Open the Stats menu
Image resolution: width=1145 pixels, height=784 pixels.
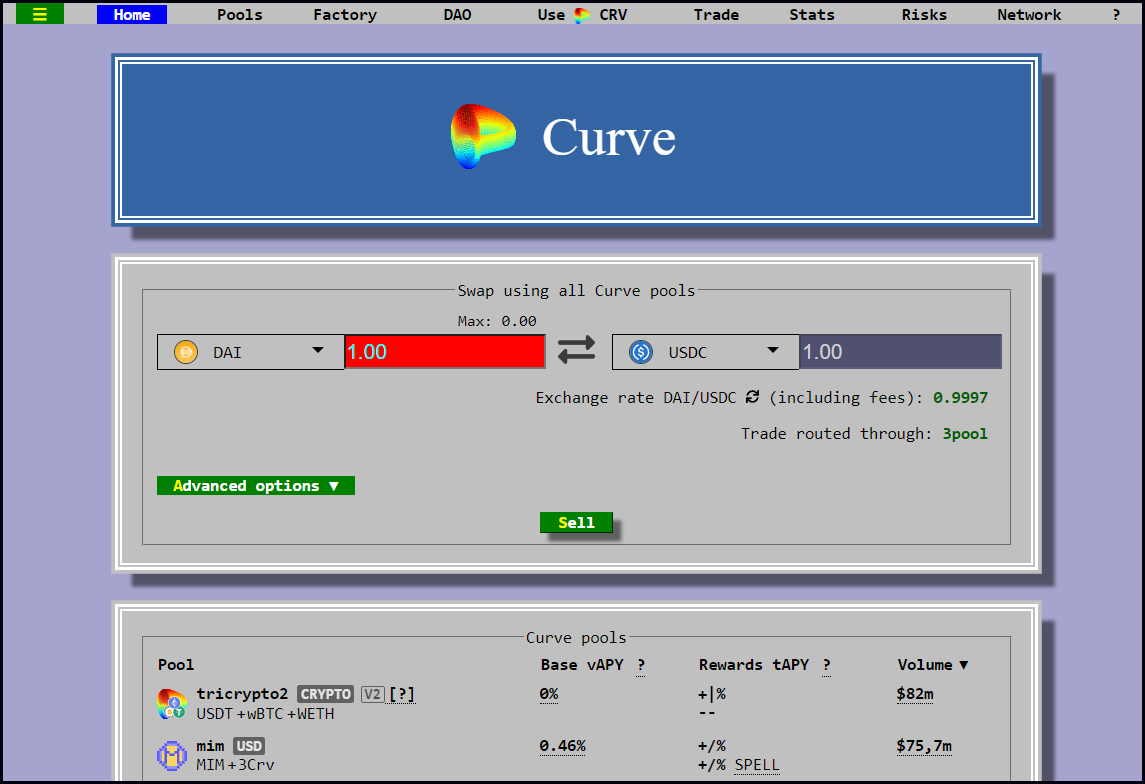coord(812,15)
